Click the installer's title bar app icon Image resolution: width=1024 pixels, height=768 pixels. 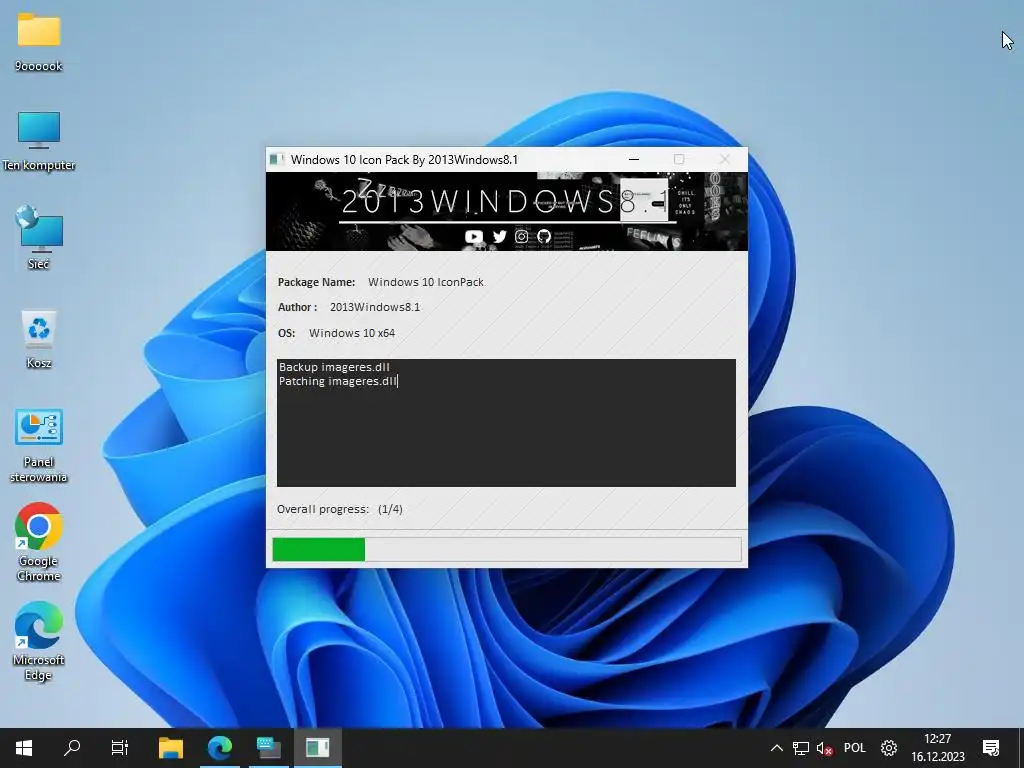click(277, 159)
